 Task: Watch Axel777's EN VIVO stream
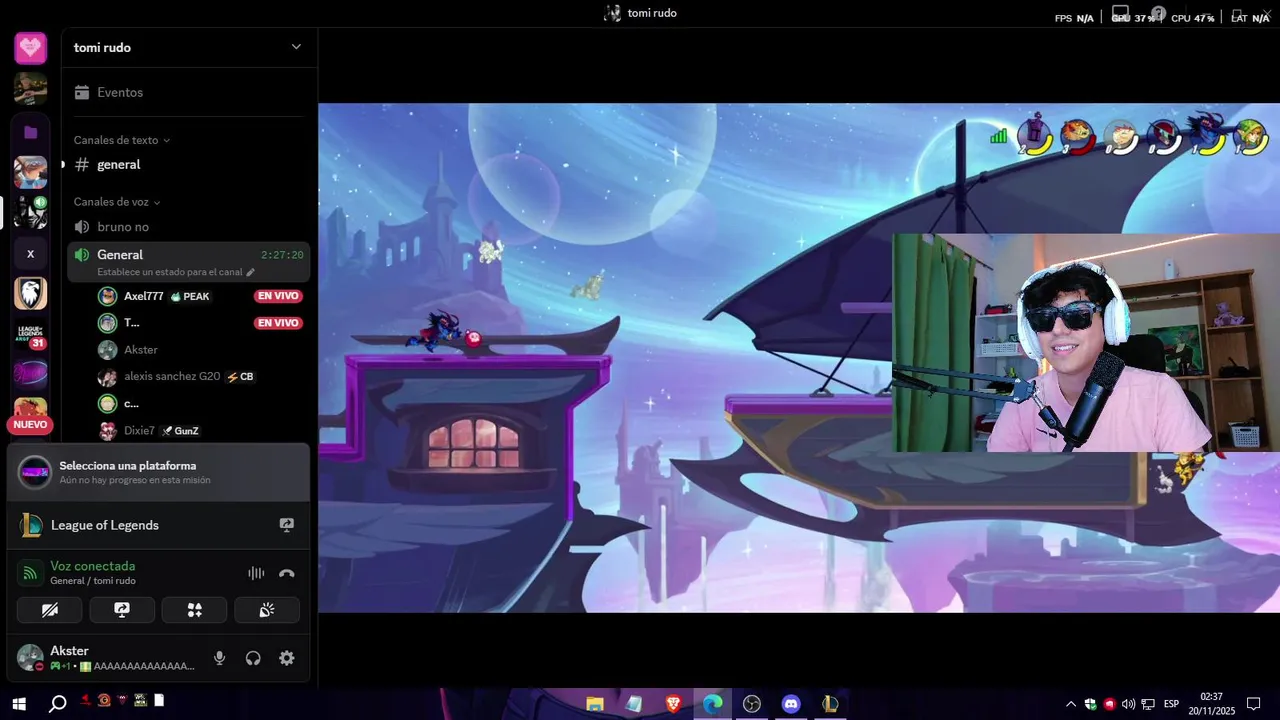tap(278, 296)
